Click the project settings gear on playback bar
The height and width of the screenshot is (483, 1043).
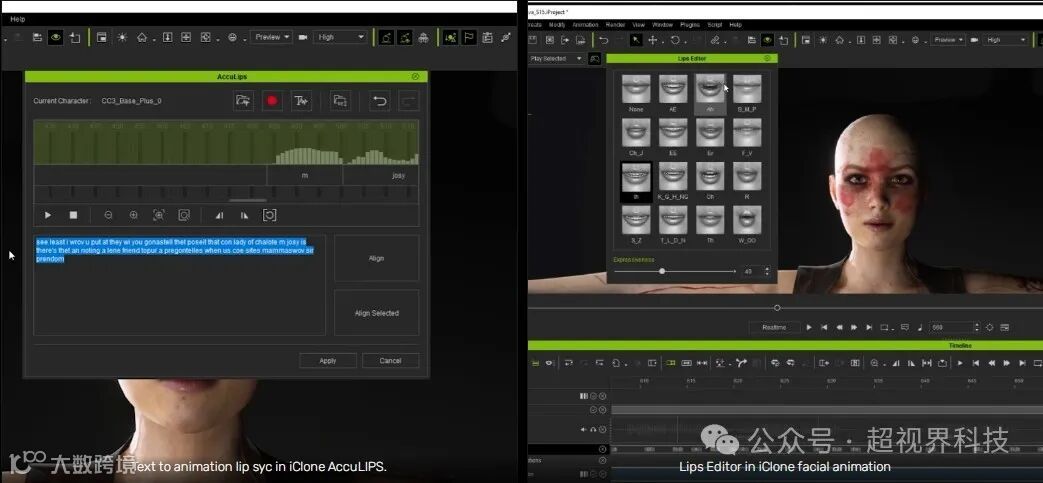point(989,327)
